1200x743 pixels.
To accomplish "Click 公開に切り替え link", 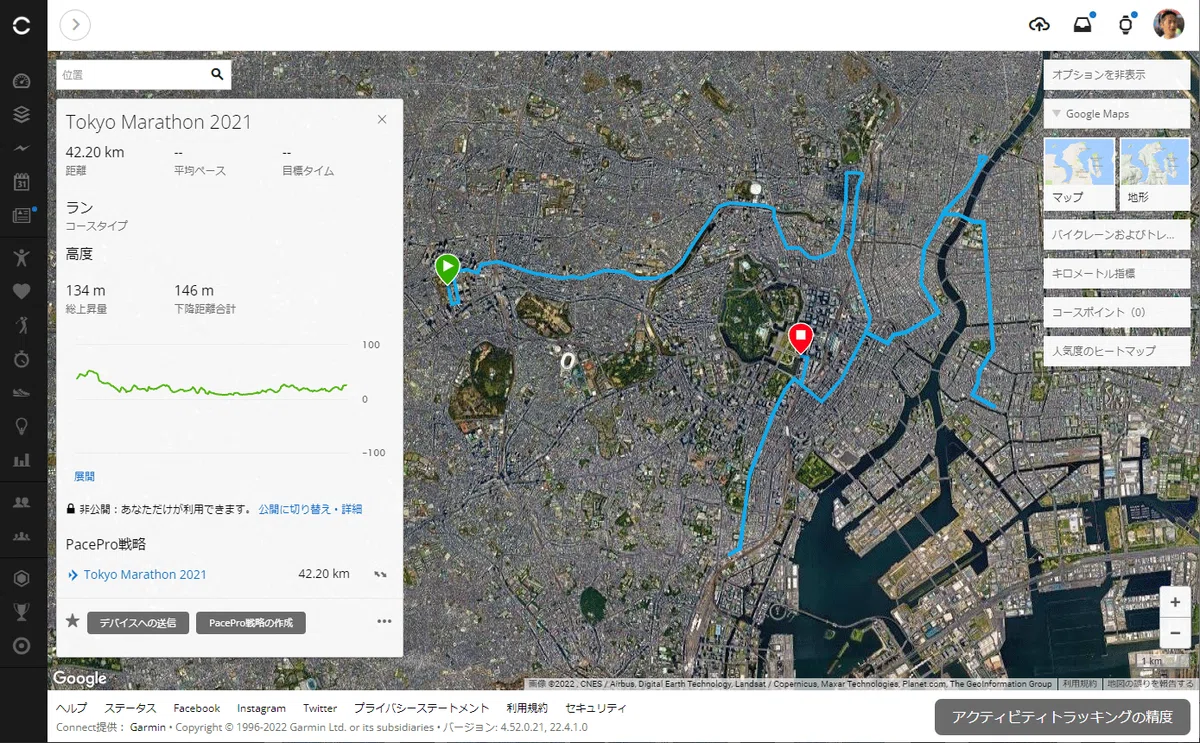I will [294, 509].
